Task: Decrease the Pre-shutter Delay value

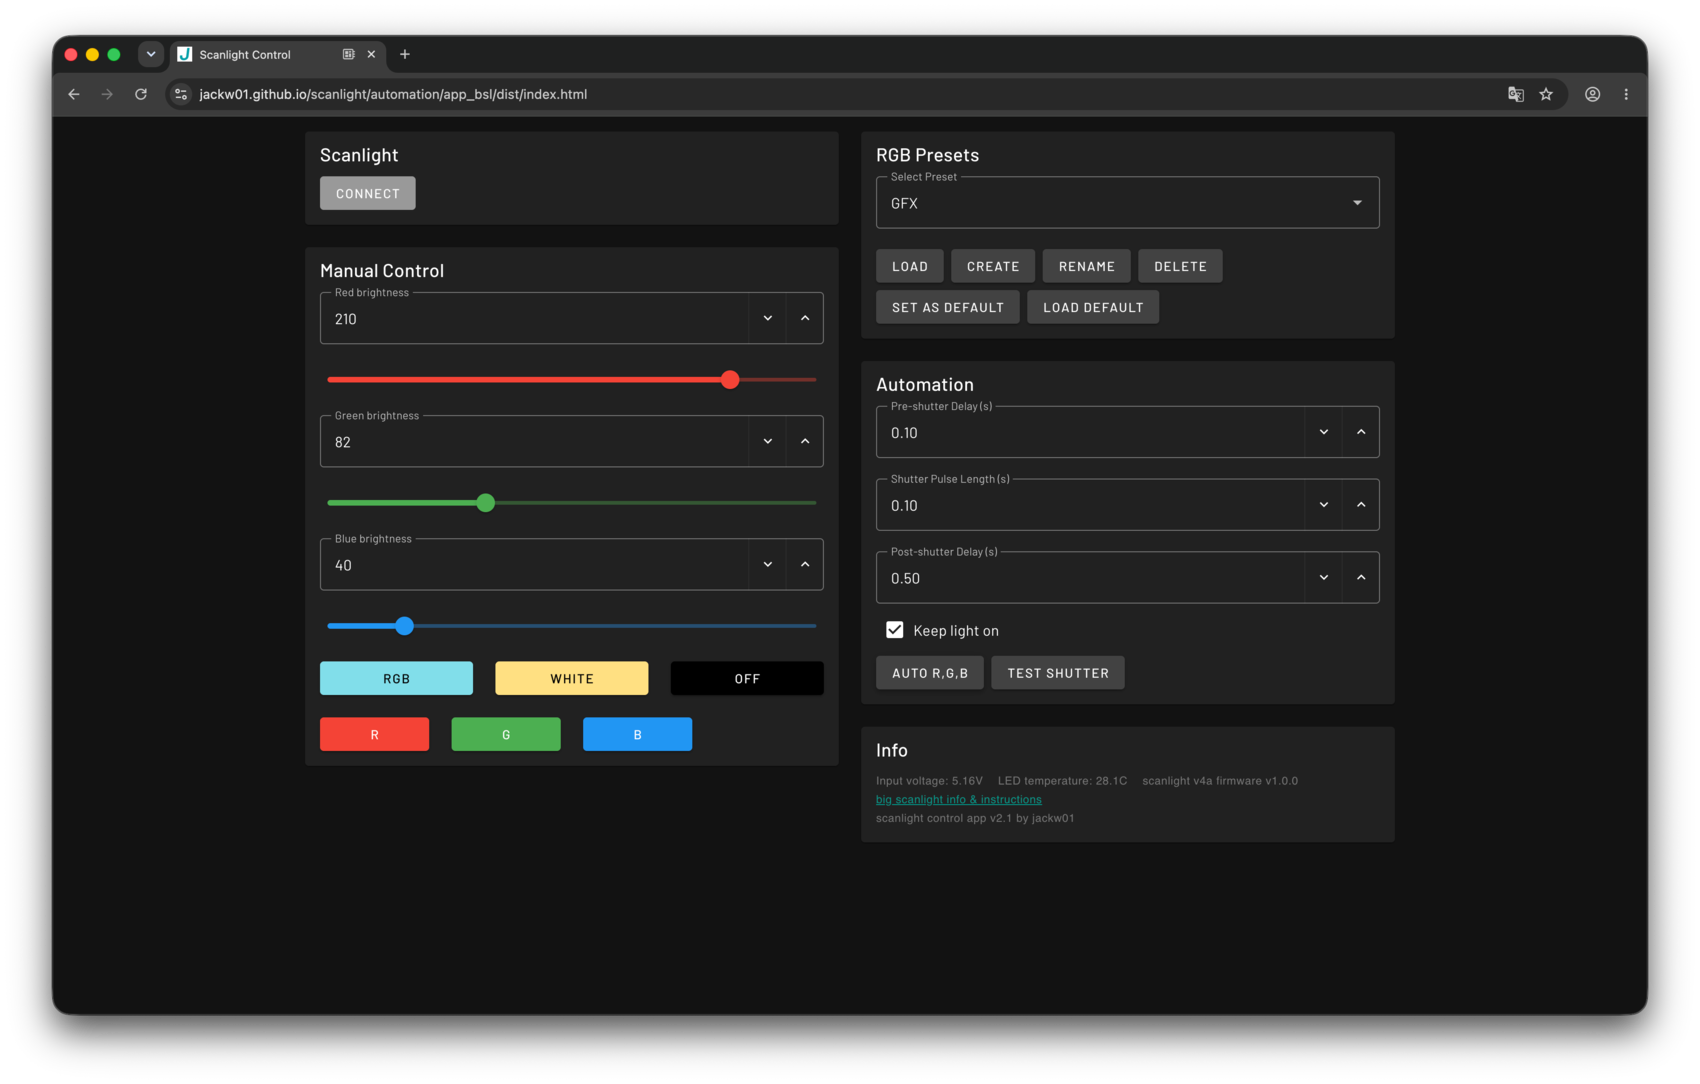Action: pos(1324,432)
